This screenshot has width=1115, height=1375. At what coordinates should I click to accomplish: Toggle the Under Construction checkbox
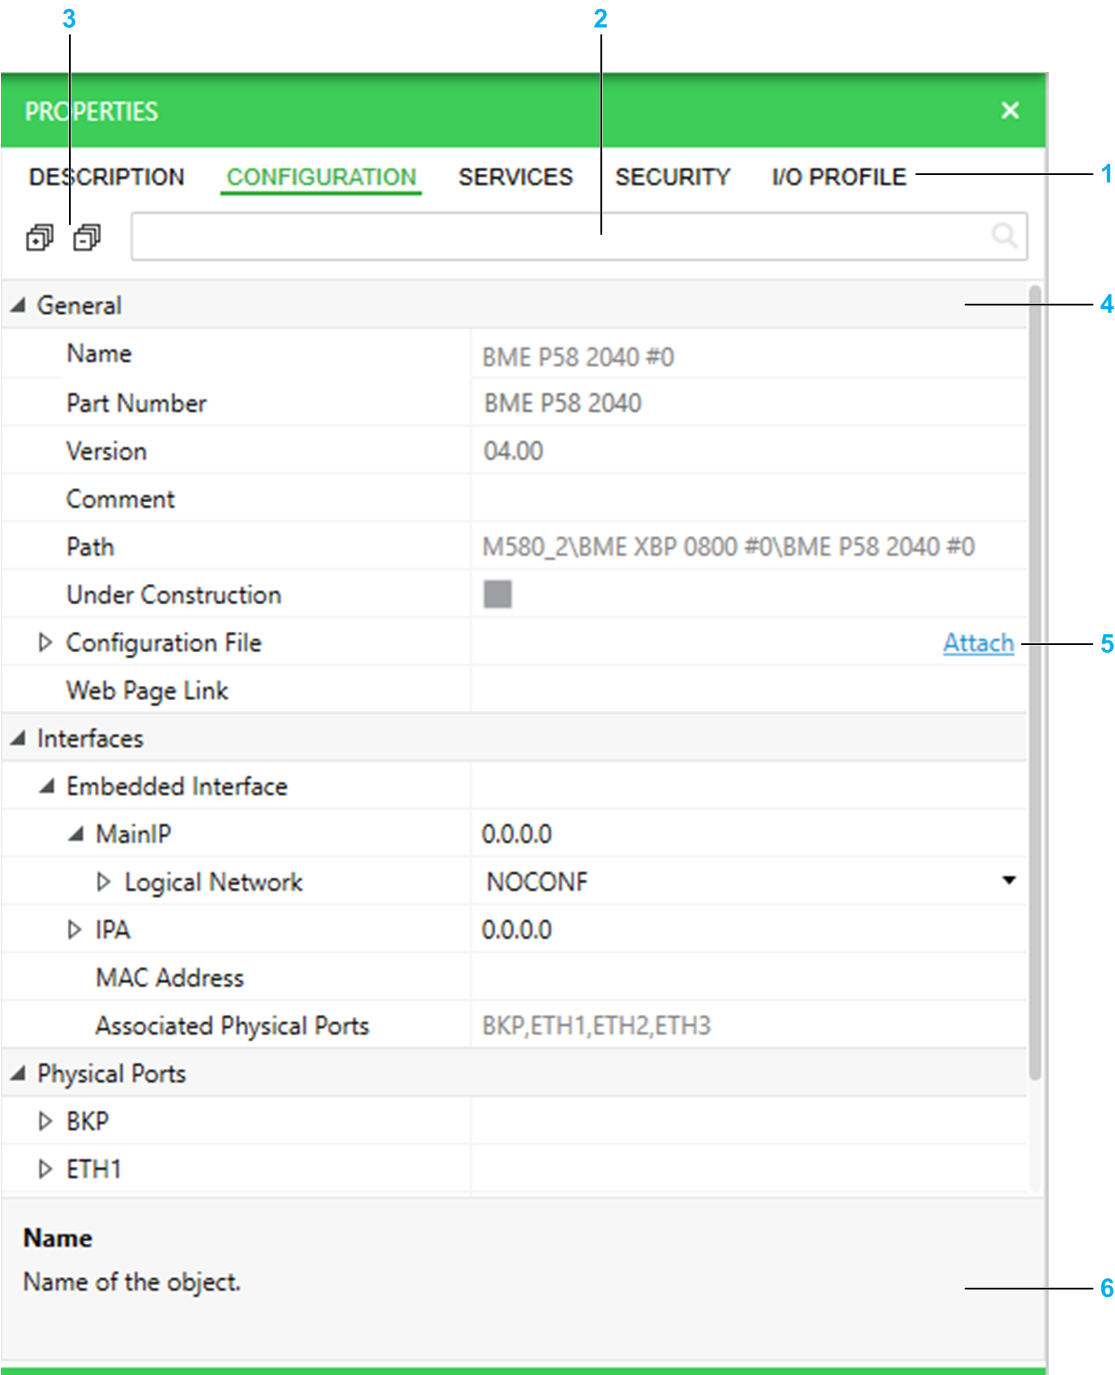point(498,594)
